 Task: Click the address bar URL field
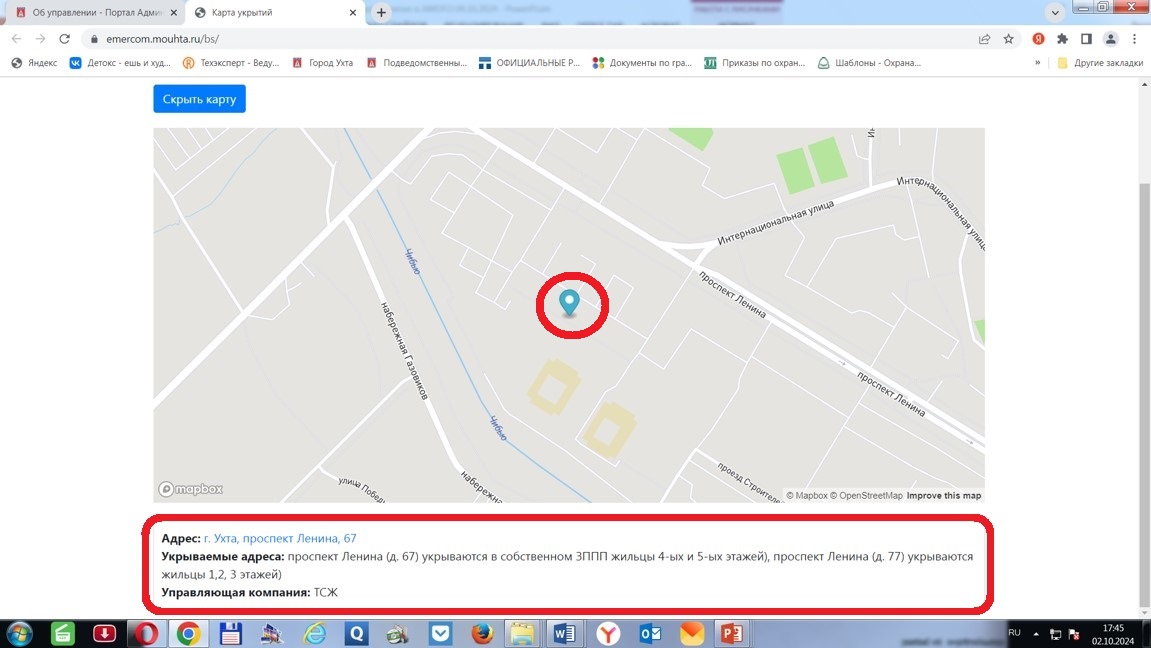(529, 39)
